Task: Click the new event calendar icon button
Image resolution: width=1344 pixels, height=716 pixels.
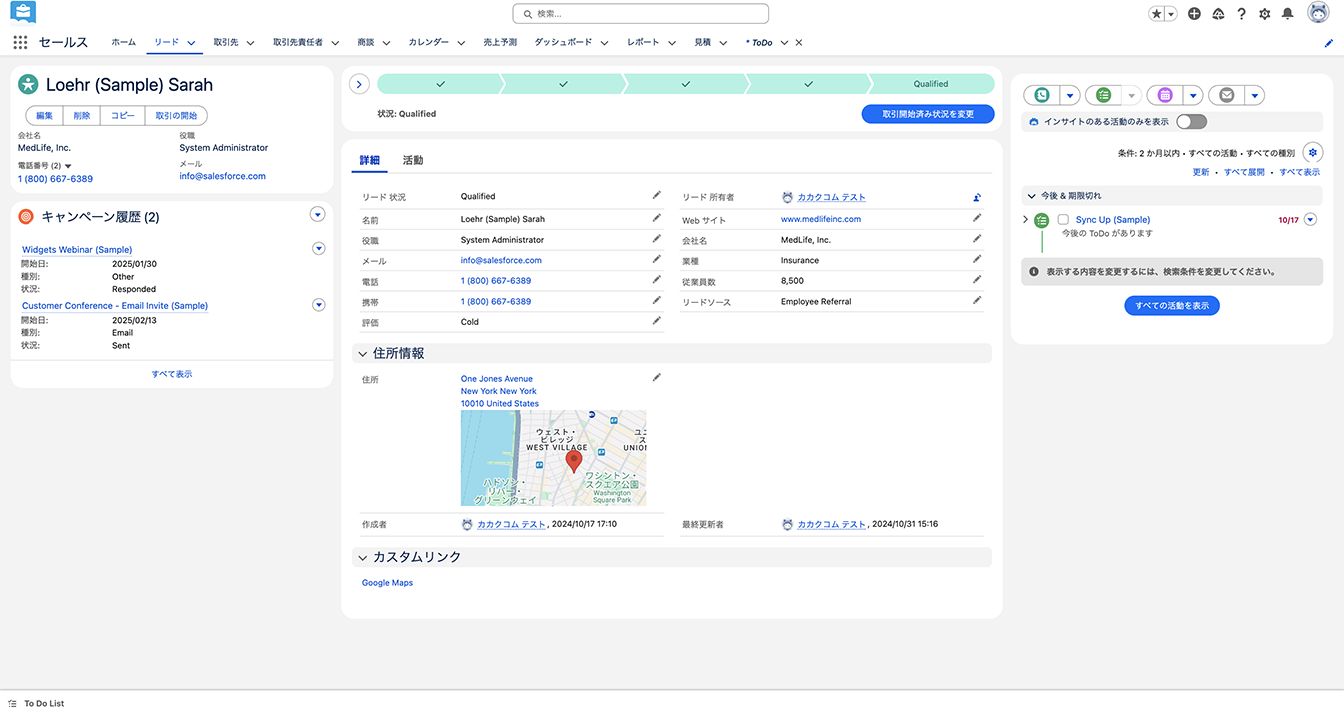Action: (x=1165, y=95)
